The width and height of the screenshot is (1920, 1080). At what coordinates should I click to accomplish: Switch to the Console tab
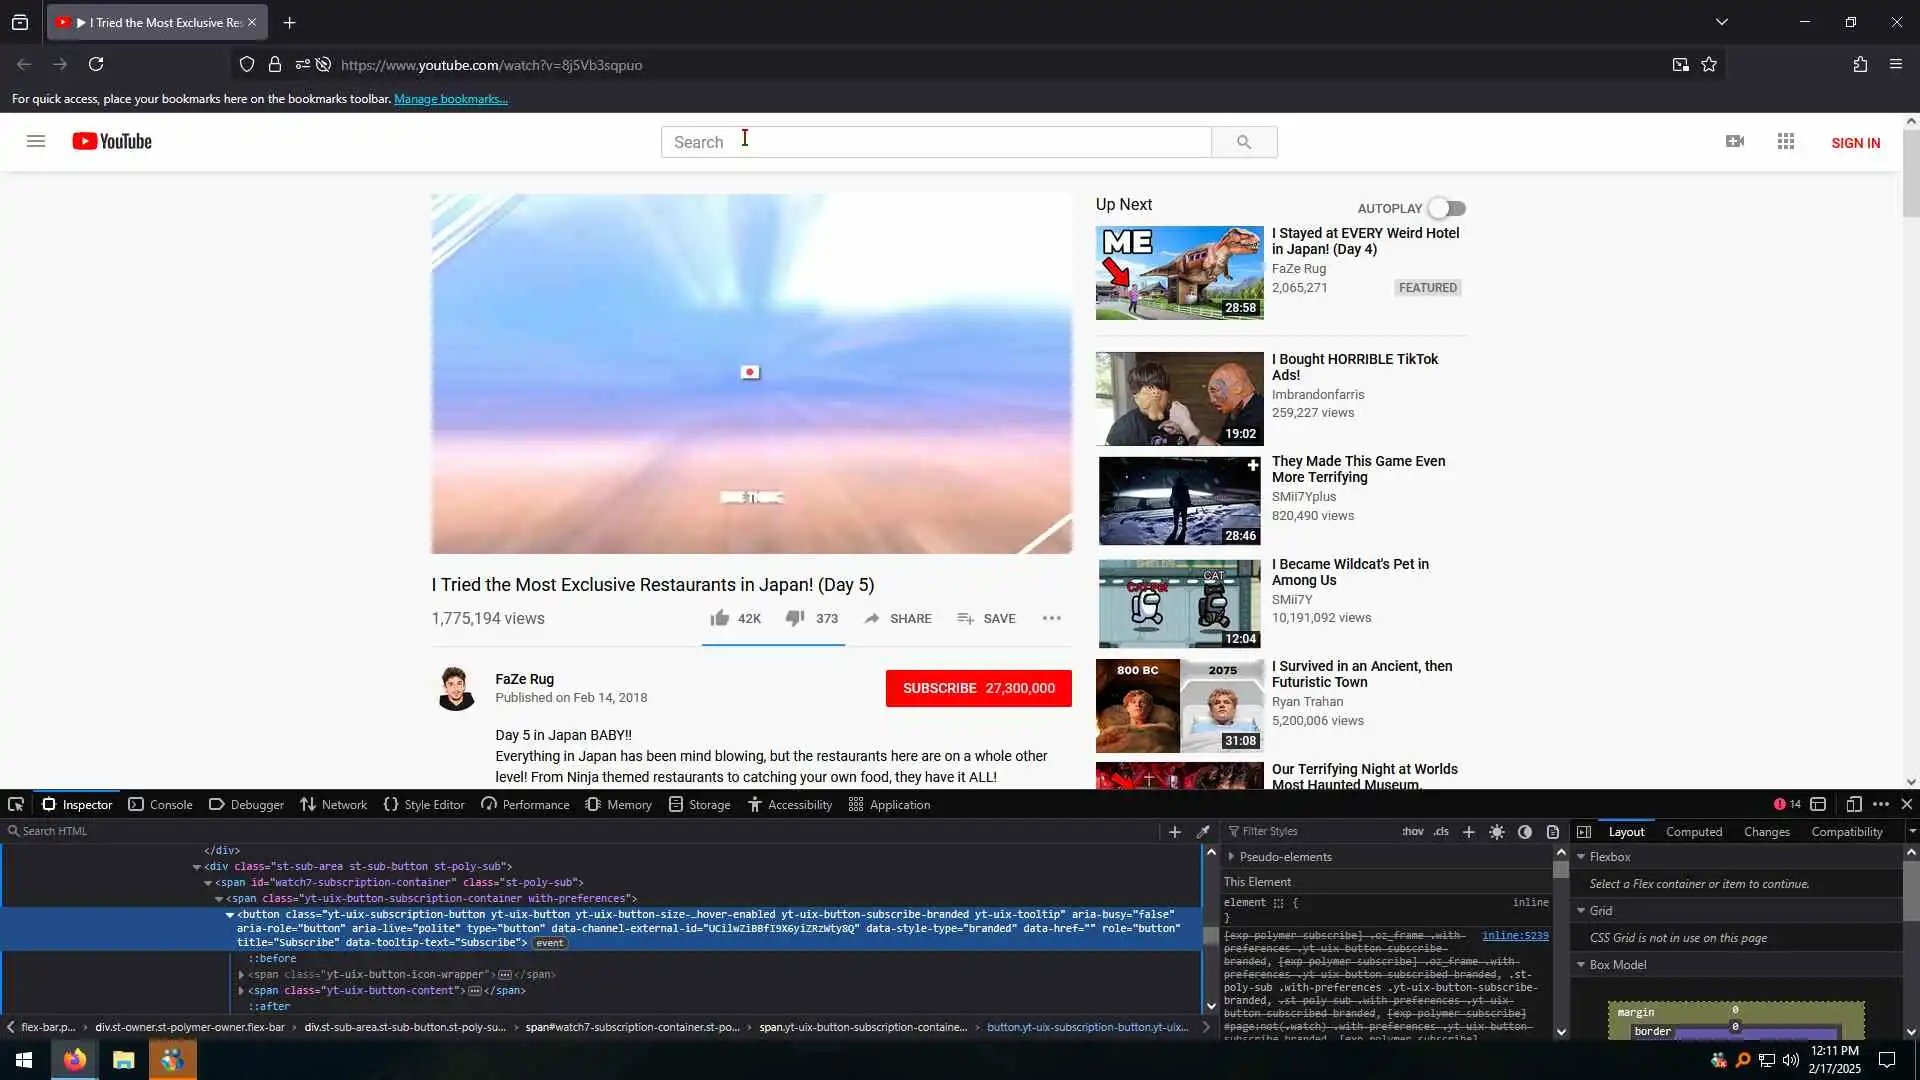pyautogui.click(x=161, y=805)
